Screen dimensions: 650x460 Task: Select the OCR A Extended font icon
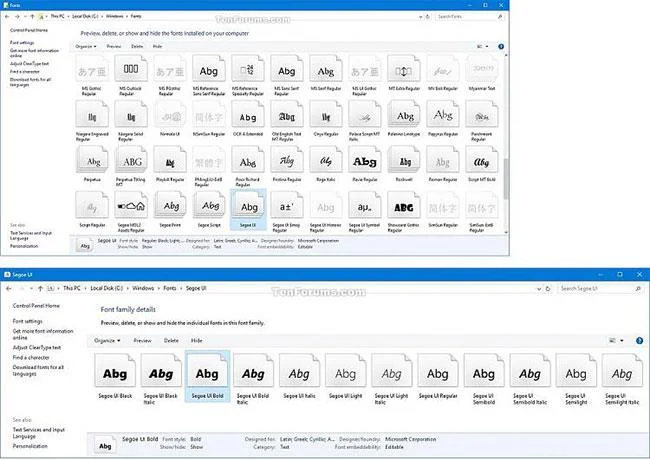pyautogui.click(x=248, y=115)
